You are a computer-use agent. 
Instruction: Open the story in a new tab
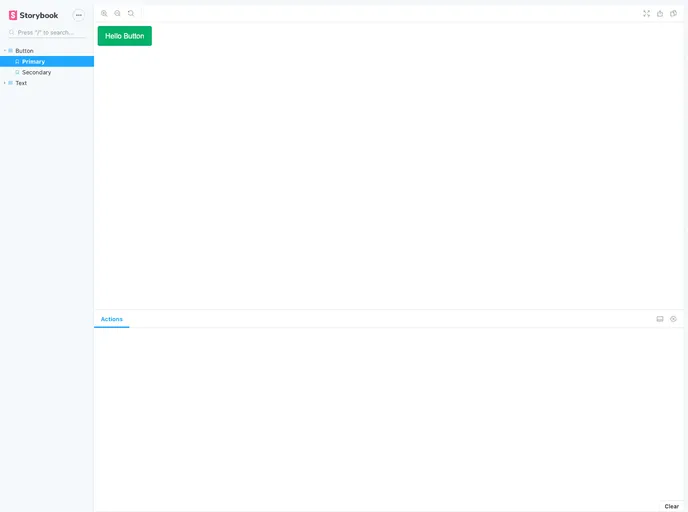[660, 13]
